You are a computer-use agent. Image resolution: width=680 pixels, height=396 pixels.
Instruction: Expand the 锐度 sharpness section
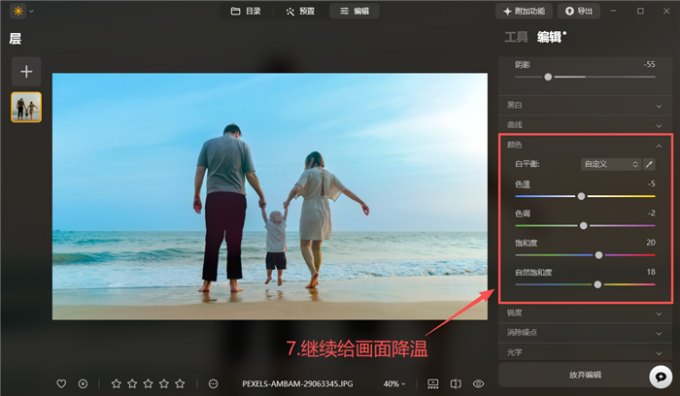[x=585, y=313]
